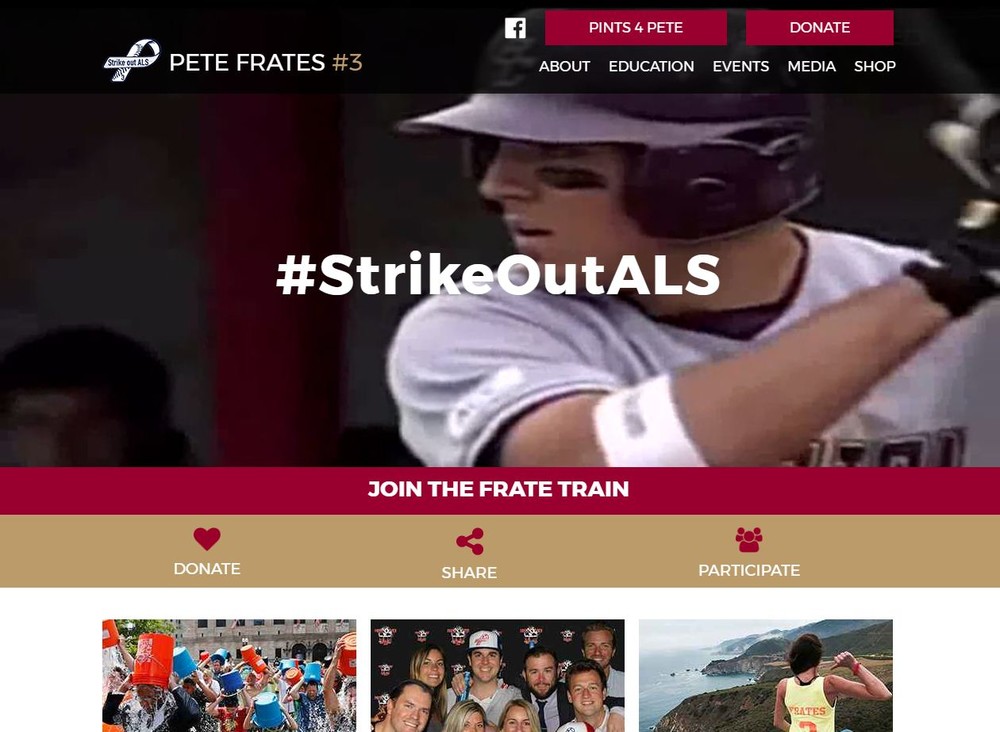Click the Pete Frates #3 site title
This screenshot has height=732, width=1000.
tap(266, 62)
